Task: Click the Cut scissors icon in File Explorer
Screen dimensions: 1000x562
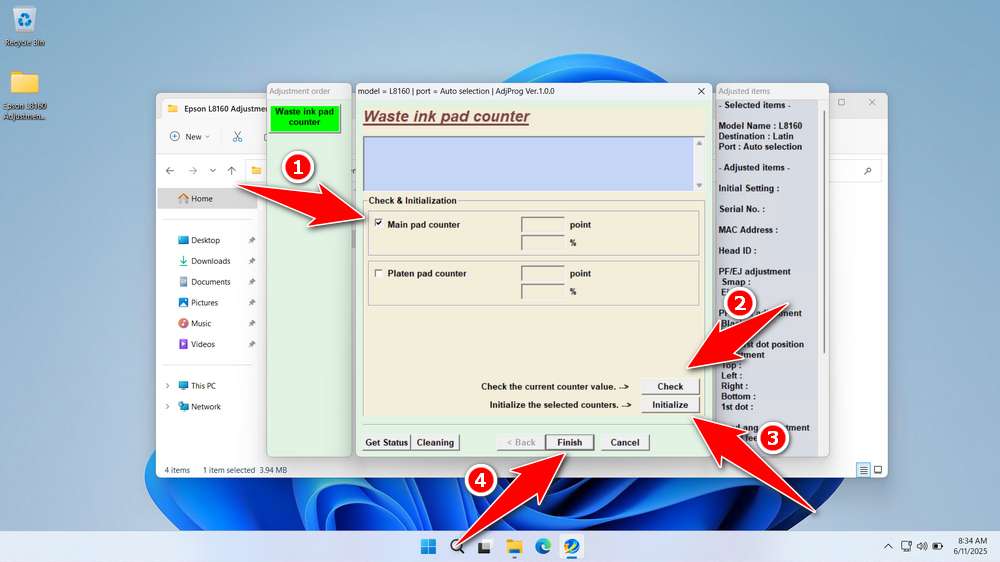Action: (237, 137)
